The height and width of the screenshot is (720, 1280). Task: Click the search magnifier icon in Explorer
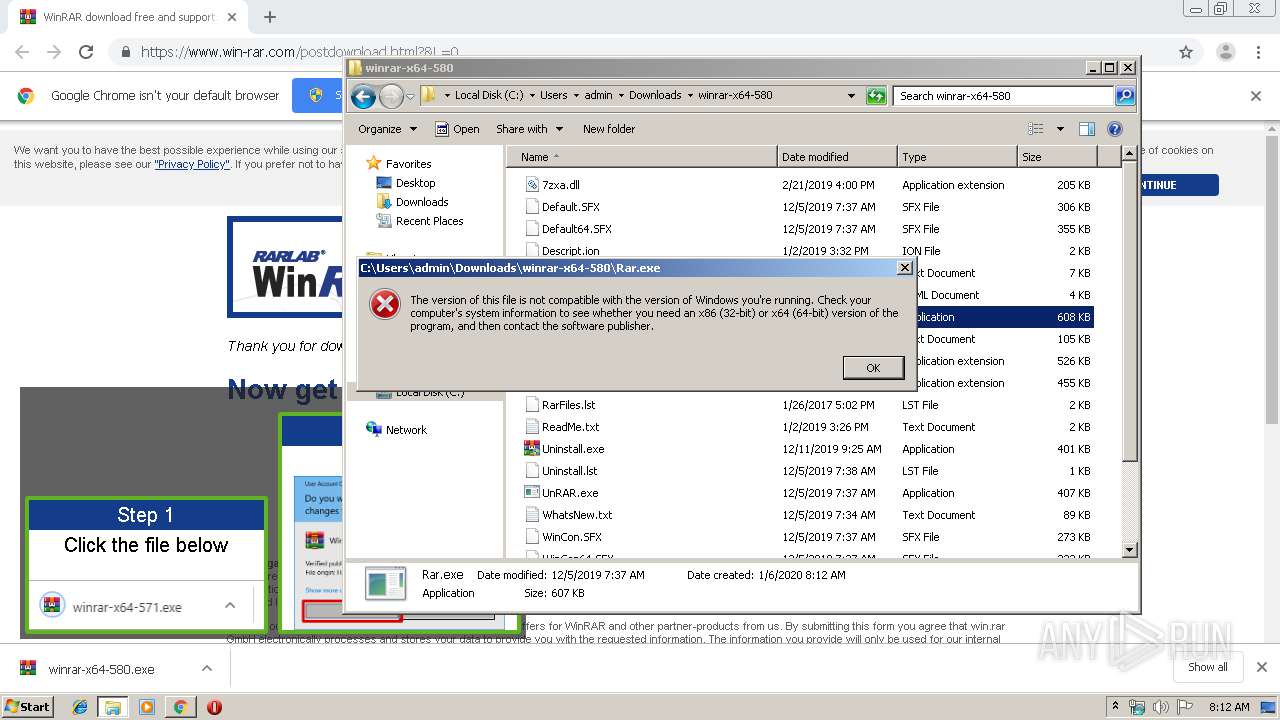coord(1125,96)
